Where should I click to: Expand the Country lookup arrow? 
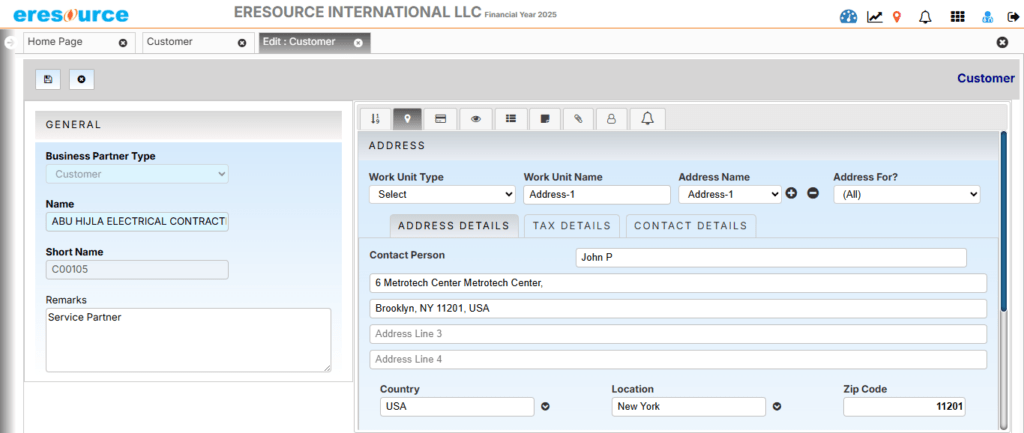tap(546, 407)
